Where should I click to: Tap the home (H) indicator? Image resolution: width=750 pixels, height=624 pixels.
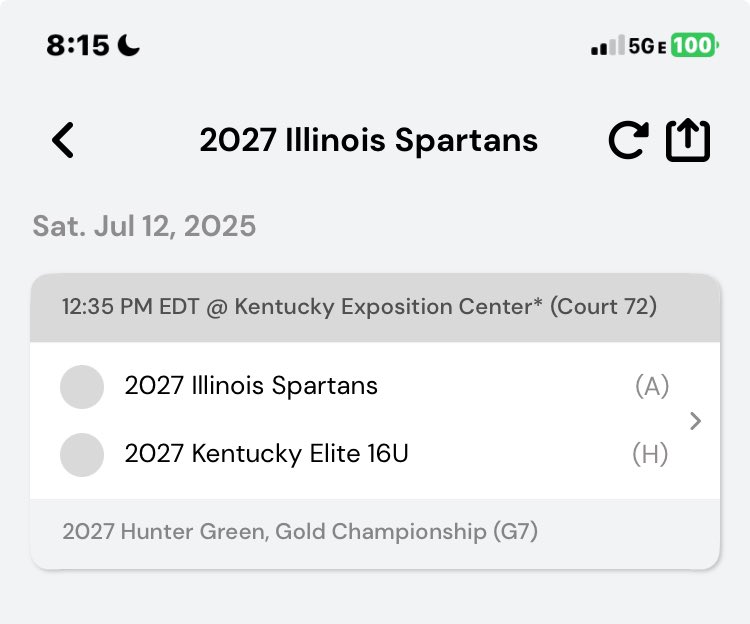(650, 454)
